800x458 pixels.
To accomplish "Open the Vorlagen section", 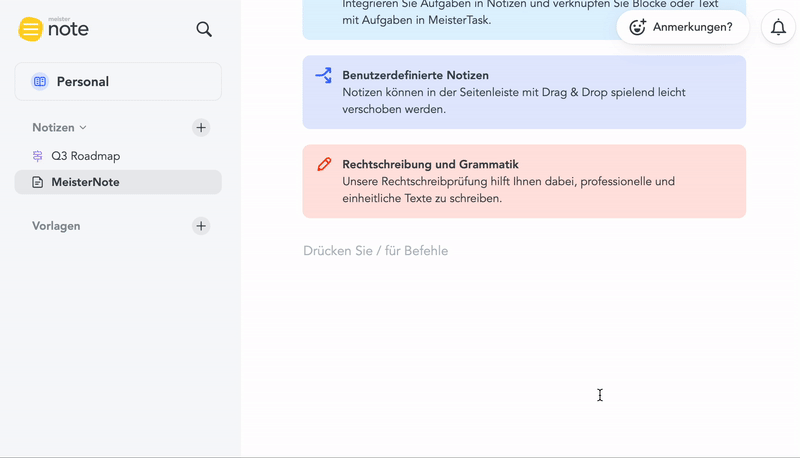I will pos(56,226).
